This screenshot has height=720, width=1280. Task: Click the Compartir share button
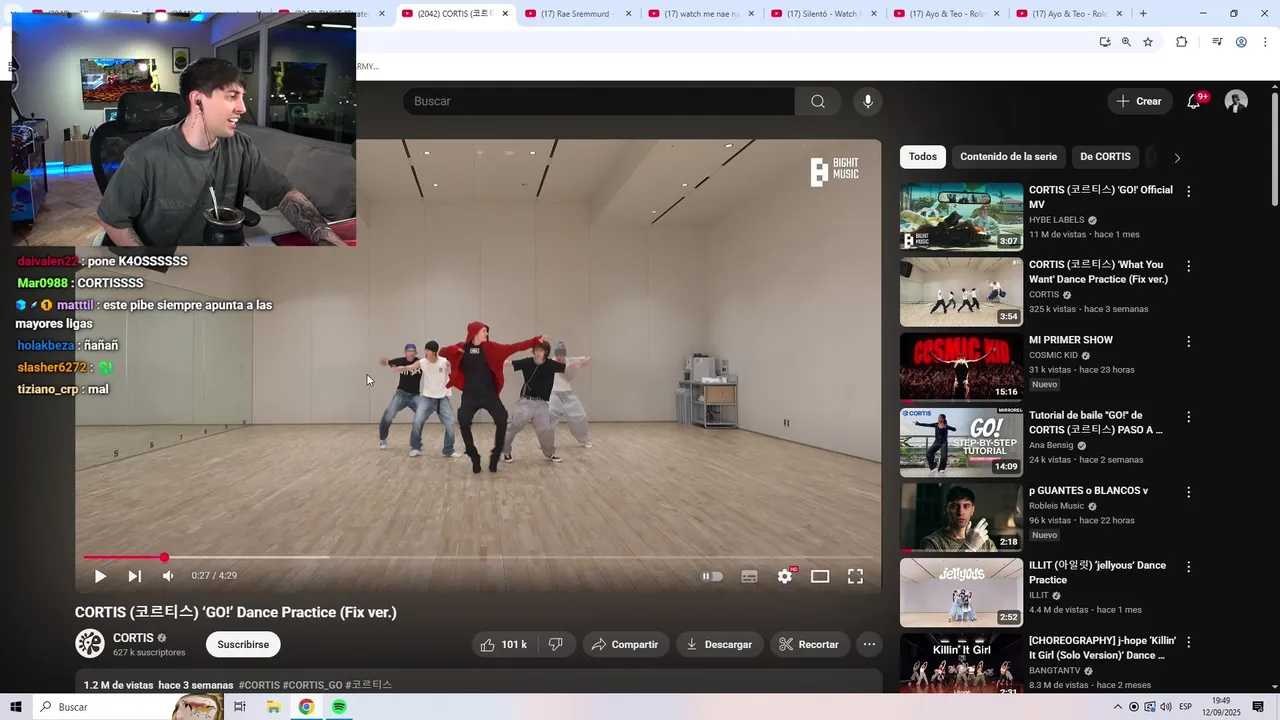tap(626, 645)
